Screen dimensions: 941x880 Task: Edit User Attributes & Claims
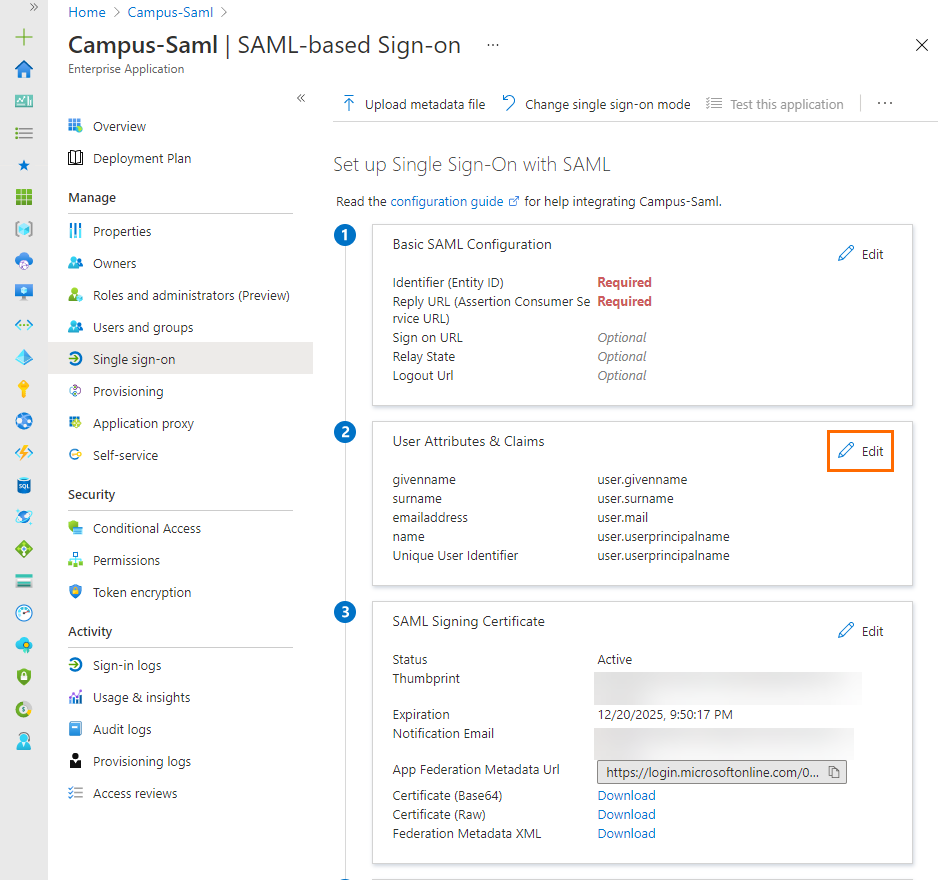[860, 451]
